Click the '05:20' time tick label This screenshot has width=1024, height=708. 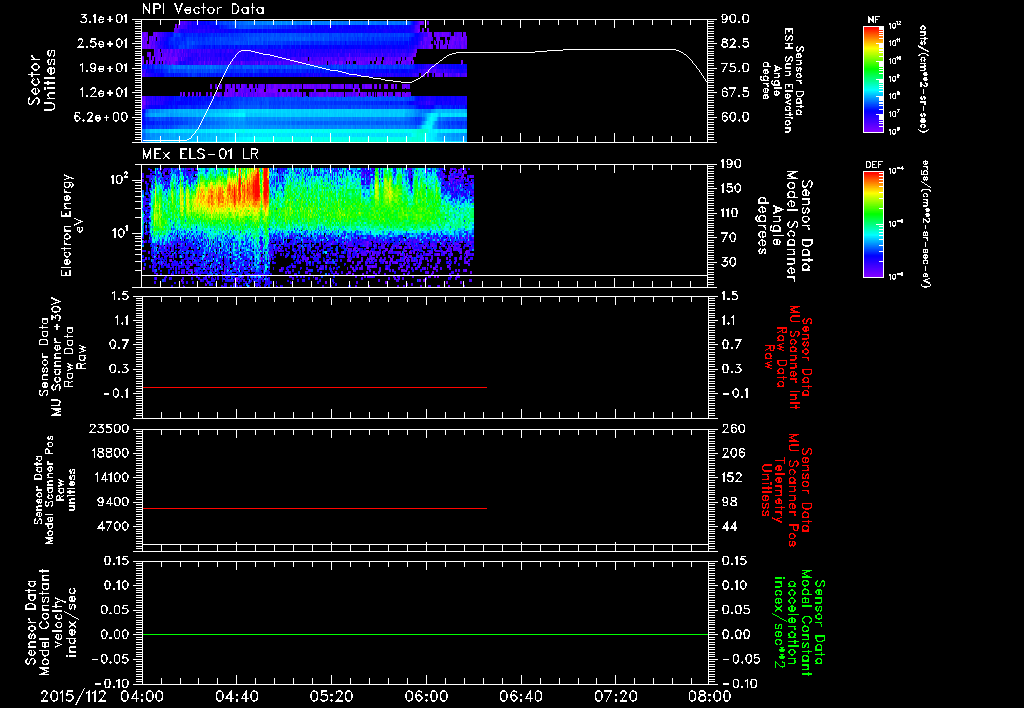point(331,696)
